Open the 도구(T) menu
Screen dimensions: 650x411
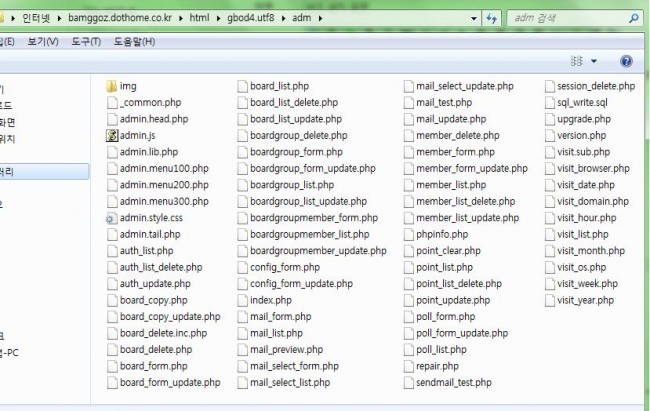click(x=86, y=41)
